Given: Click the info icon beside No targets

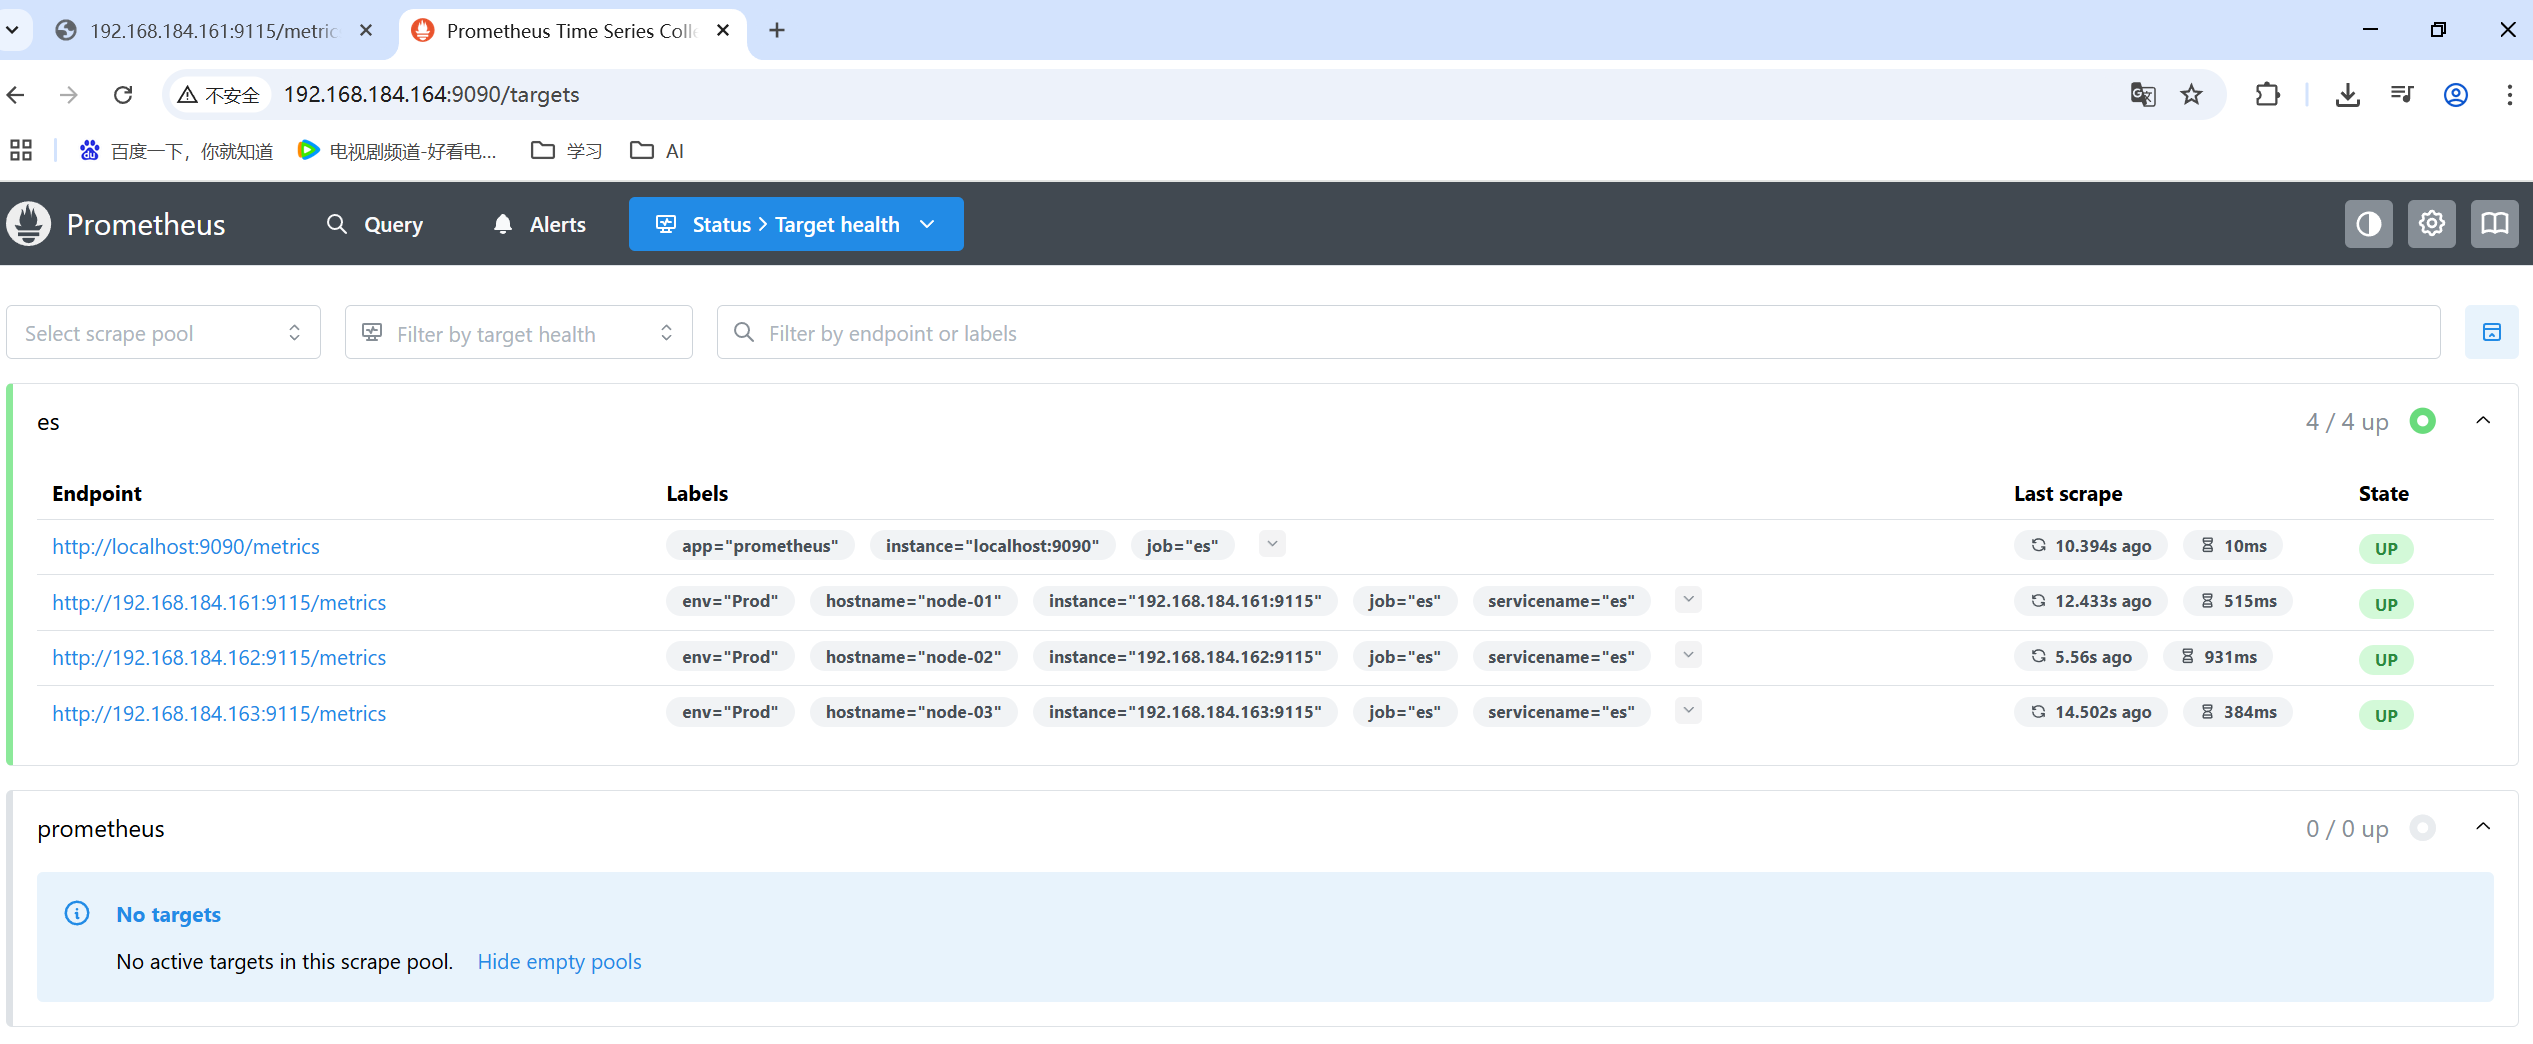Looking at the screenshot, I should click(x=77, y=913).
